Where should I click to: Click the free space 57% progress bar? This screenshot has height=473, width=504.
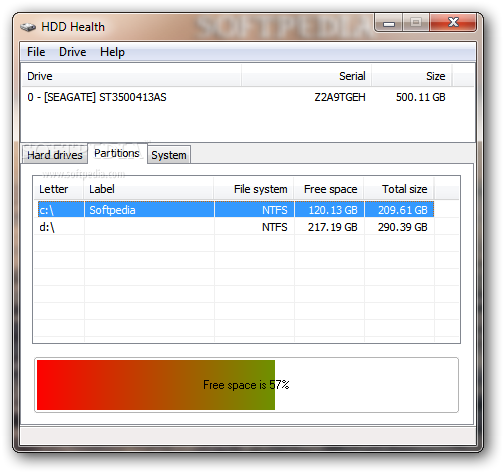coord(247,385)
